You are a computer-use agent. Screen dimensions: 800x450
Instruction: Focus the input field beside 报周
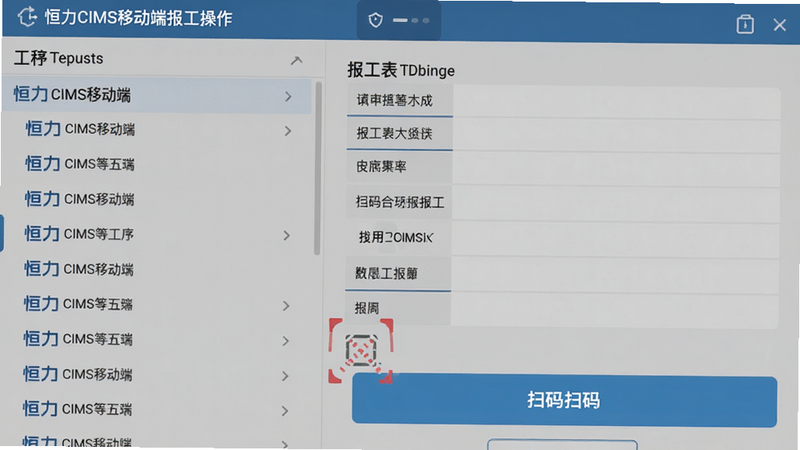[614, 310]
